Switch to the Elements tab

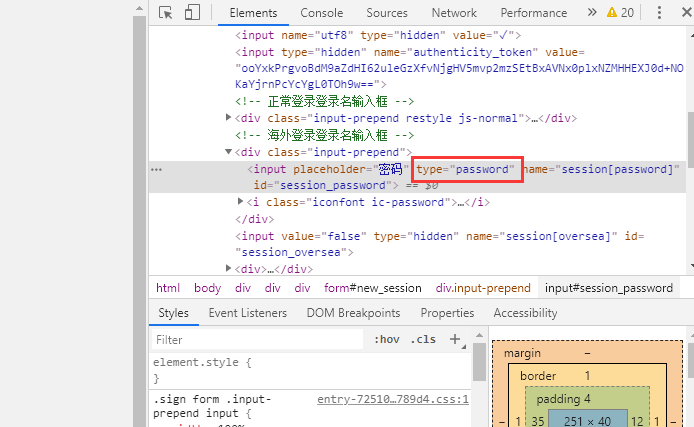pyautogui.click(x=253, y=13)
